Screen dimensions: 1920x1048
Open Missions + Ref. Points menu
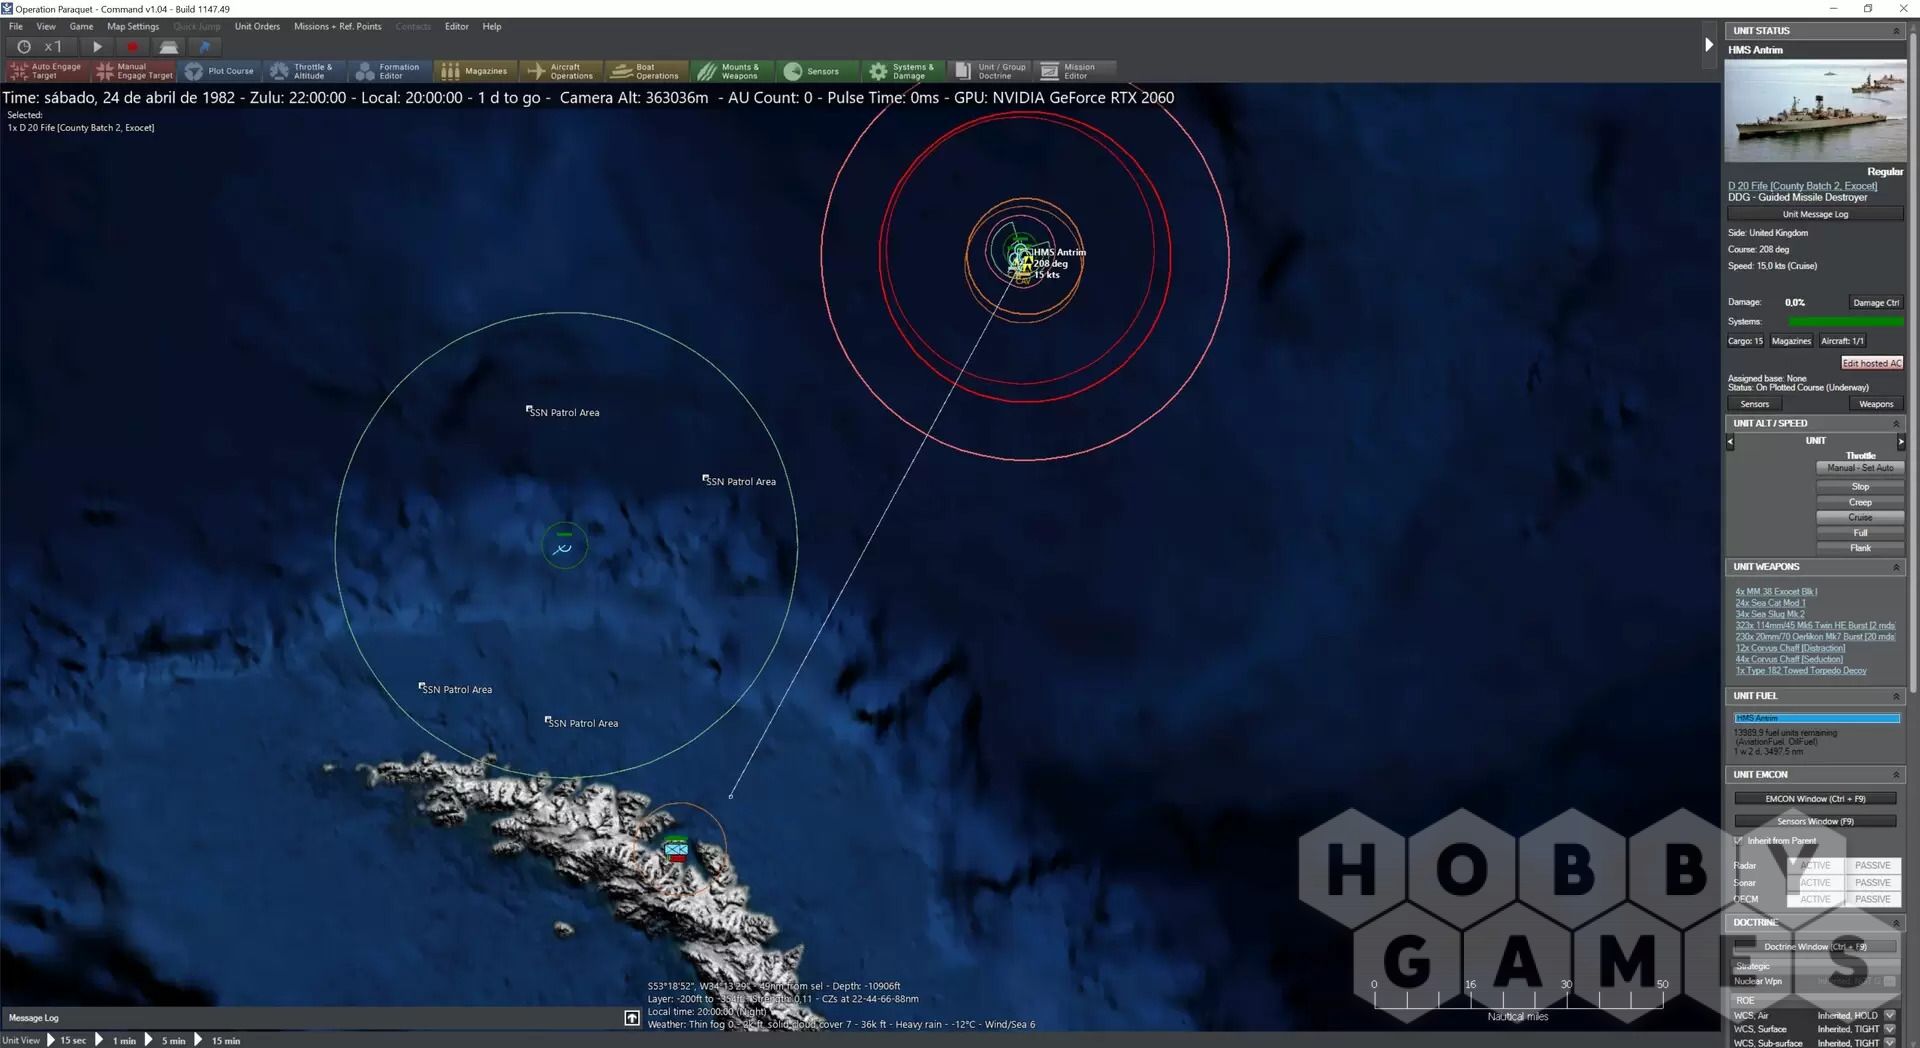point(337,27)
